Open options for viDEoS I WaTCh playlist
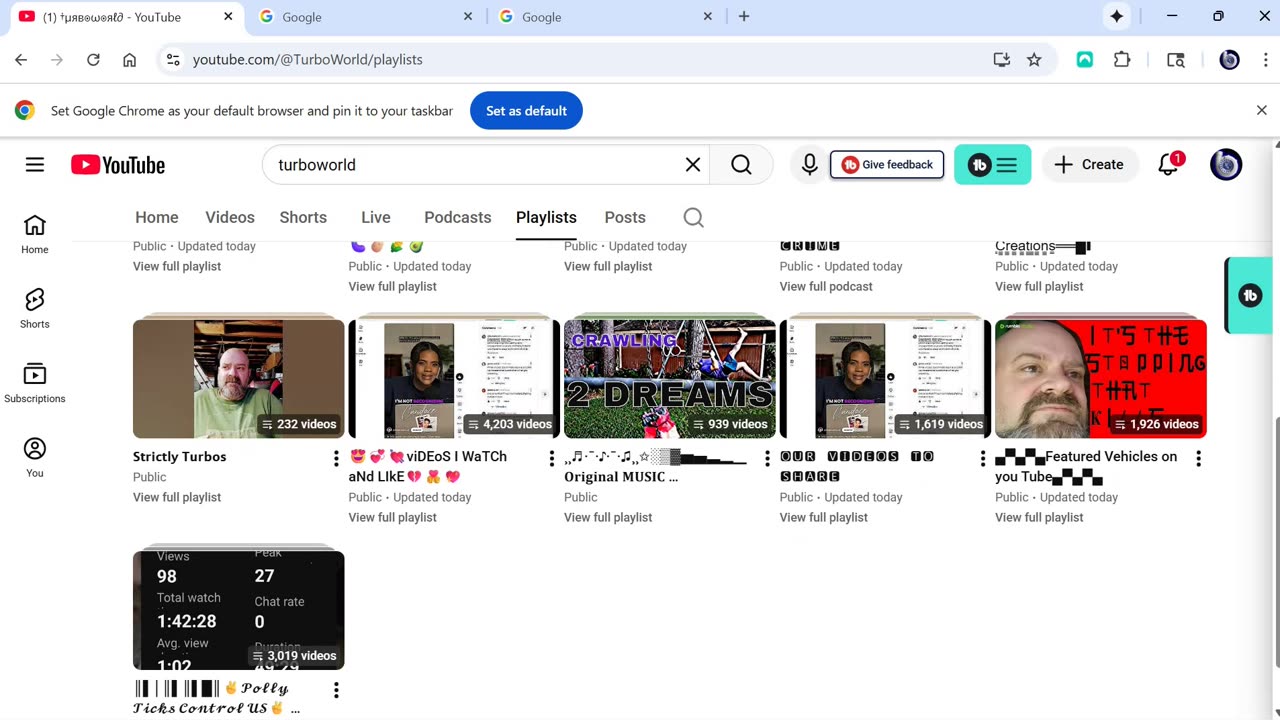The height and width of the screenshot is (720, 1280). point(551,458)
